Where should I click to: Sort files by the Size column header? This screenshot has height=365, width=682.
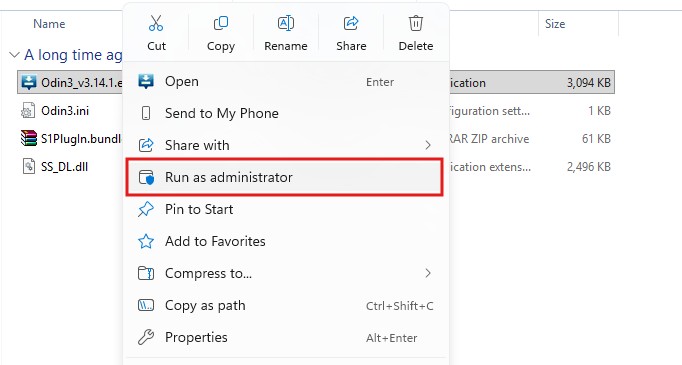pos(555,24)
